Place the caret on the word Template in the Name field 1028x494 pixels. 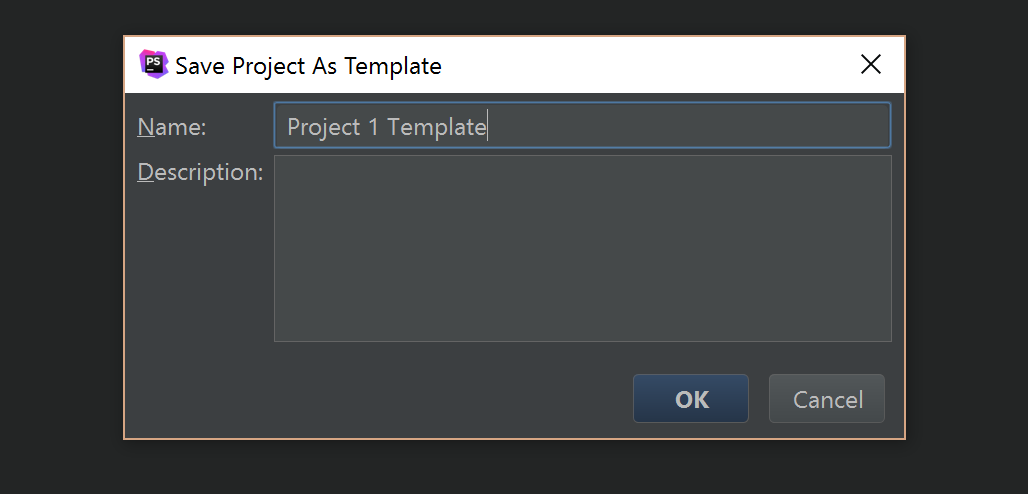coord(436,127)
